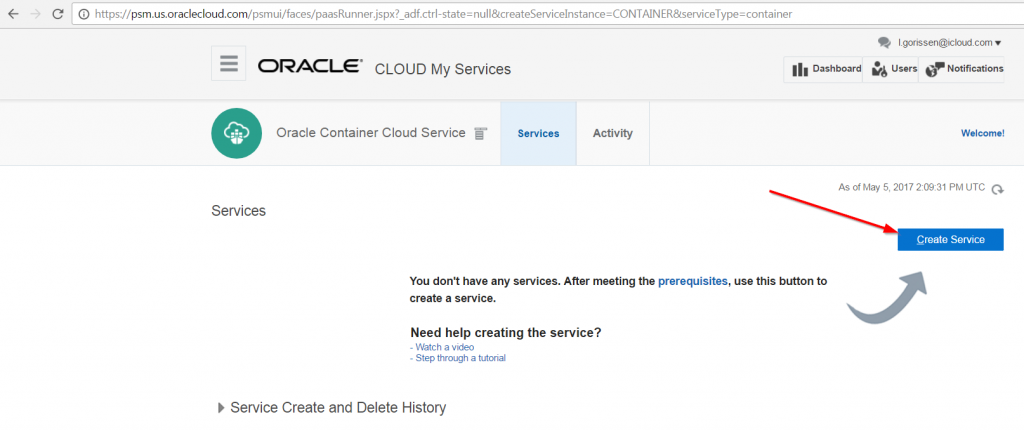1024x431 pixels.
Task: Open the service menu icon beside Oracle Container Cloud Service
Action: coord(481,133)
